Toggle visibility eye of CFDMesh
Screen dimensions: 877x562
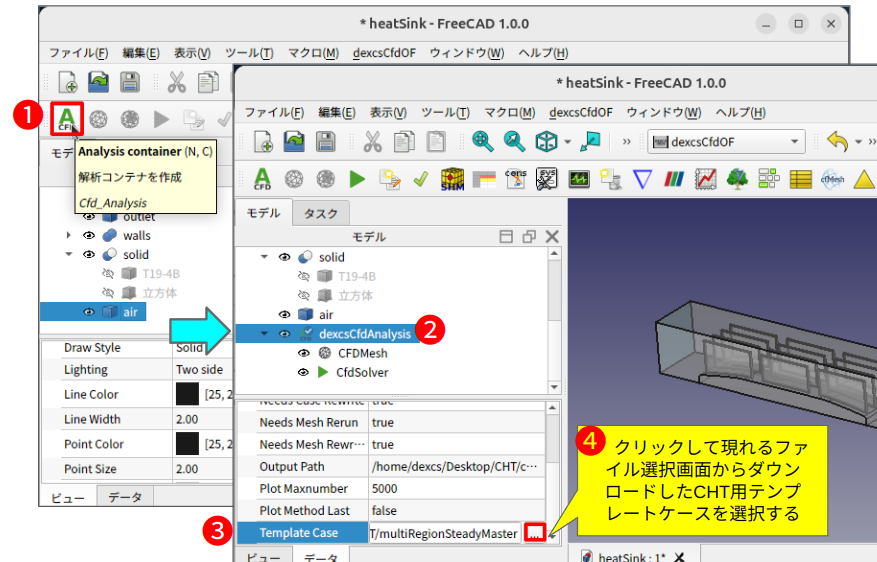(303, 353)
